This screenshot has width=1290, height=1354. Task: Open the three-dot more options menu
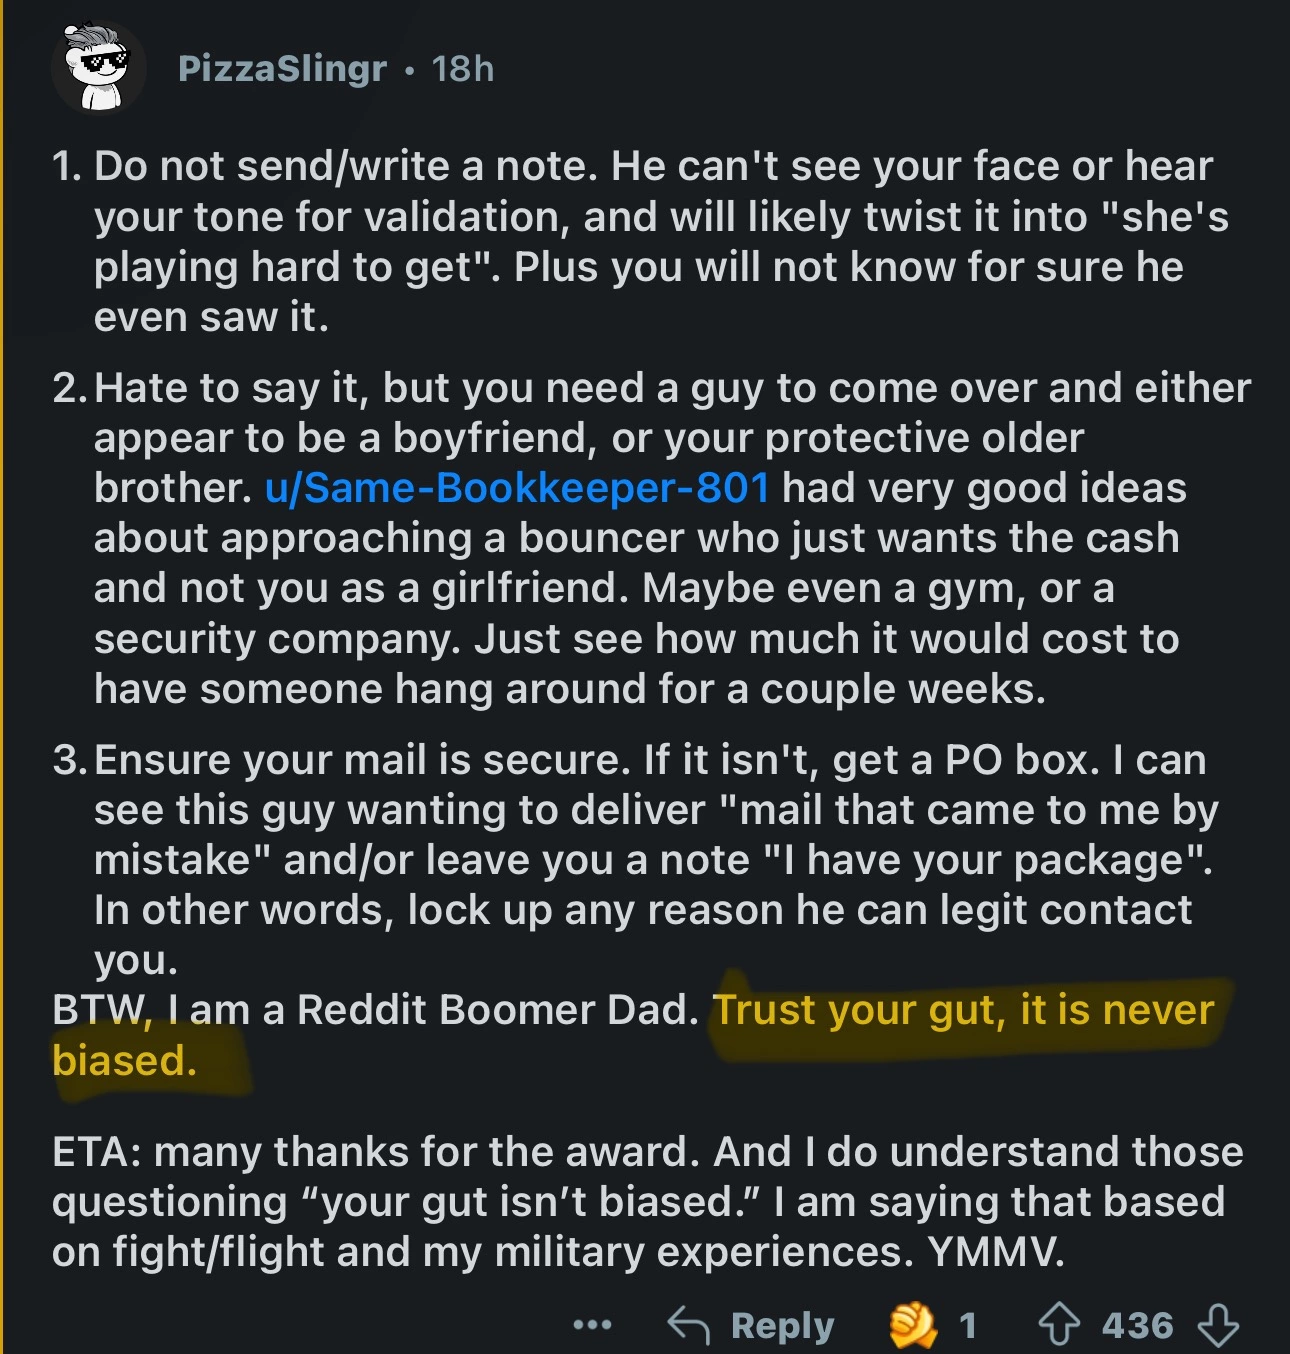(592, 1326)
